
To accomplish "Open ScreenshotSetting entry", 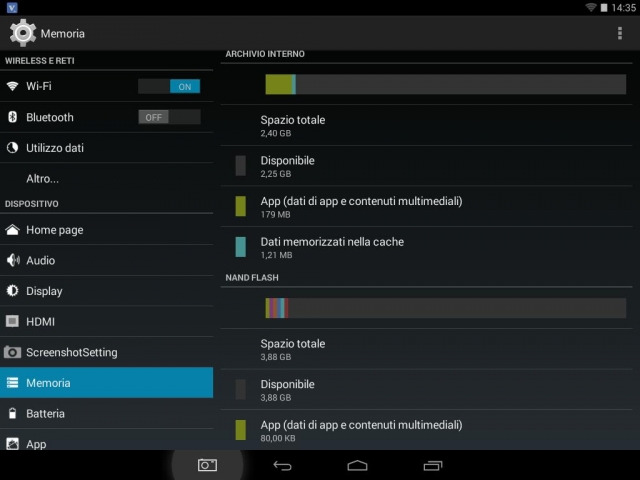I will coord(107,352).
